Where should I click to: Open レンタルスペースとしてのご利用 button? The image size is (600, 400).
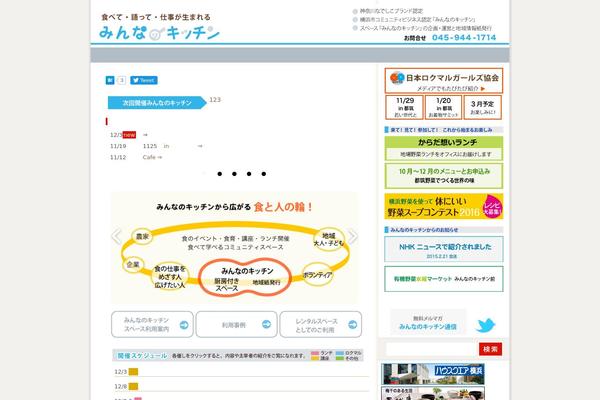tap(321, 325)
